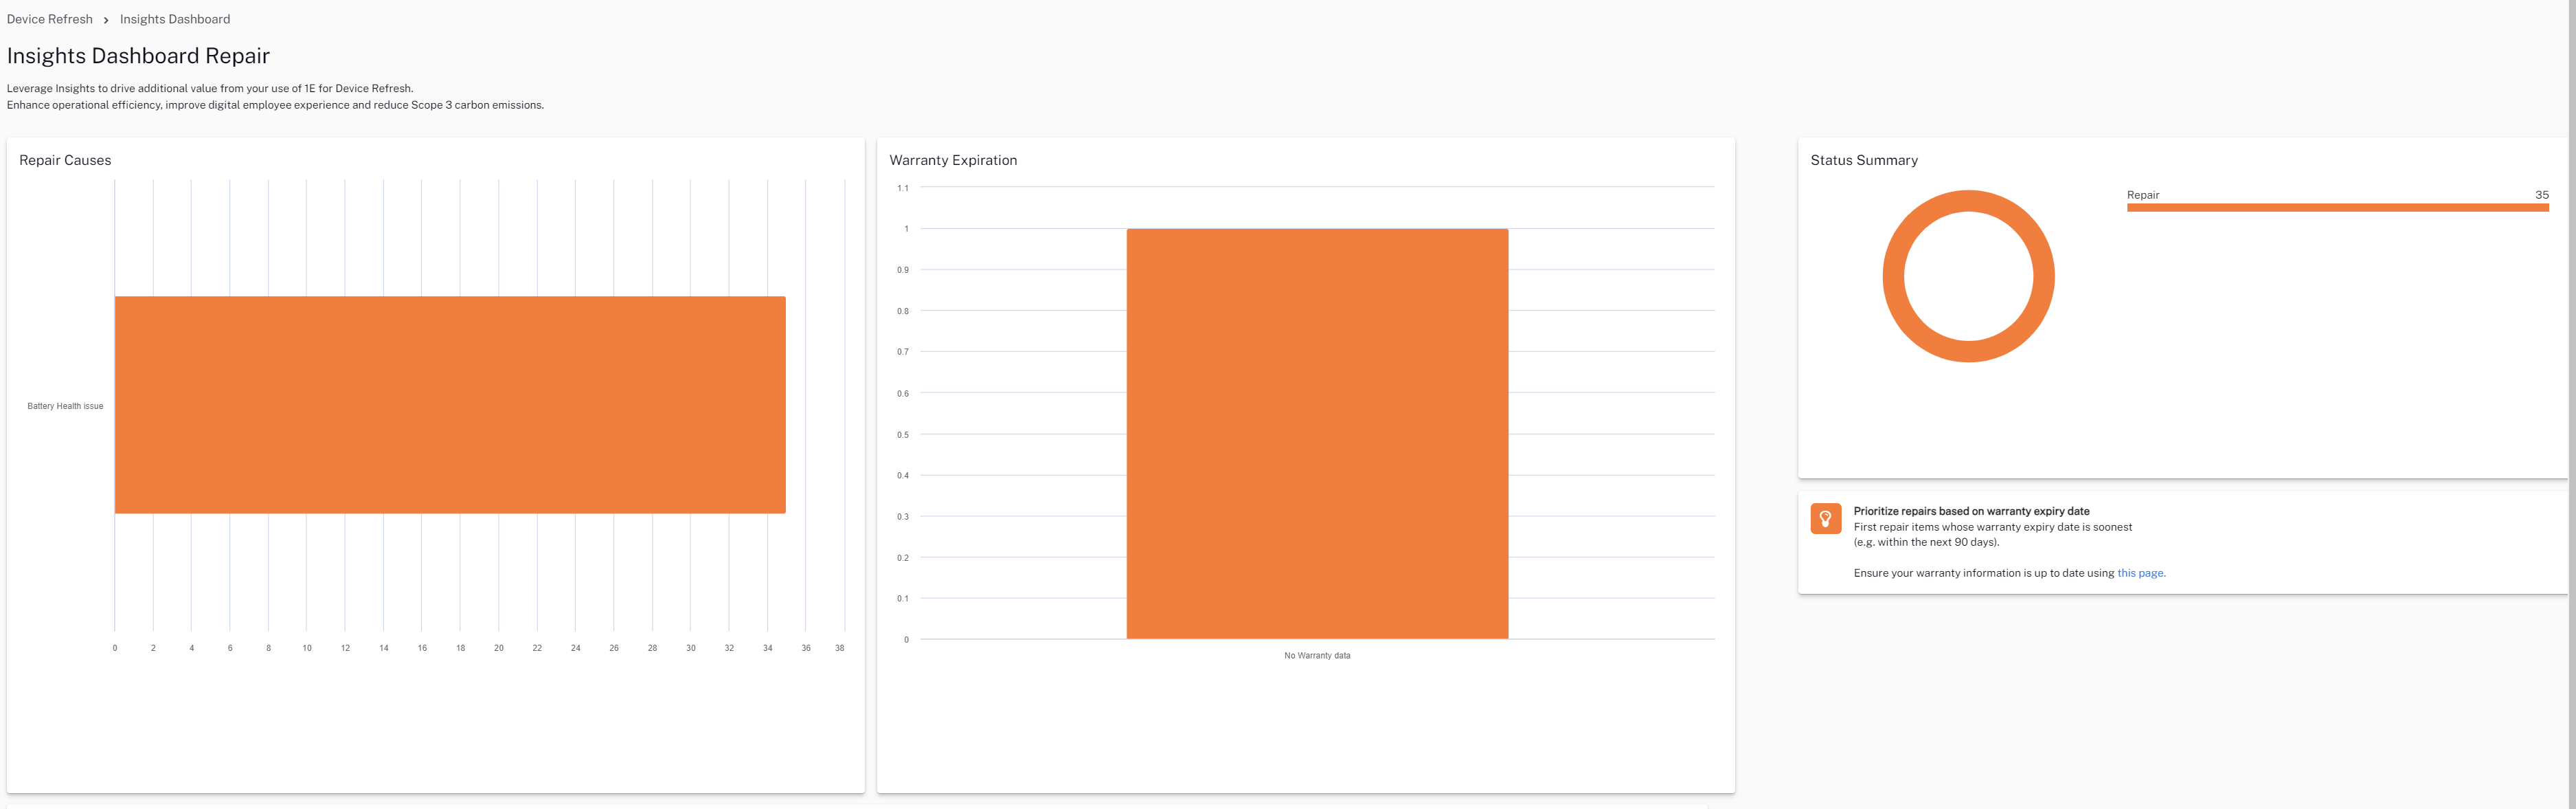Click the Battery Health issue bar
This screenshot has height=809, width=2576.
click(x=450, y=405)
